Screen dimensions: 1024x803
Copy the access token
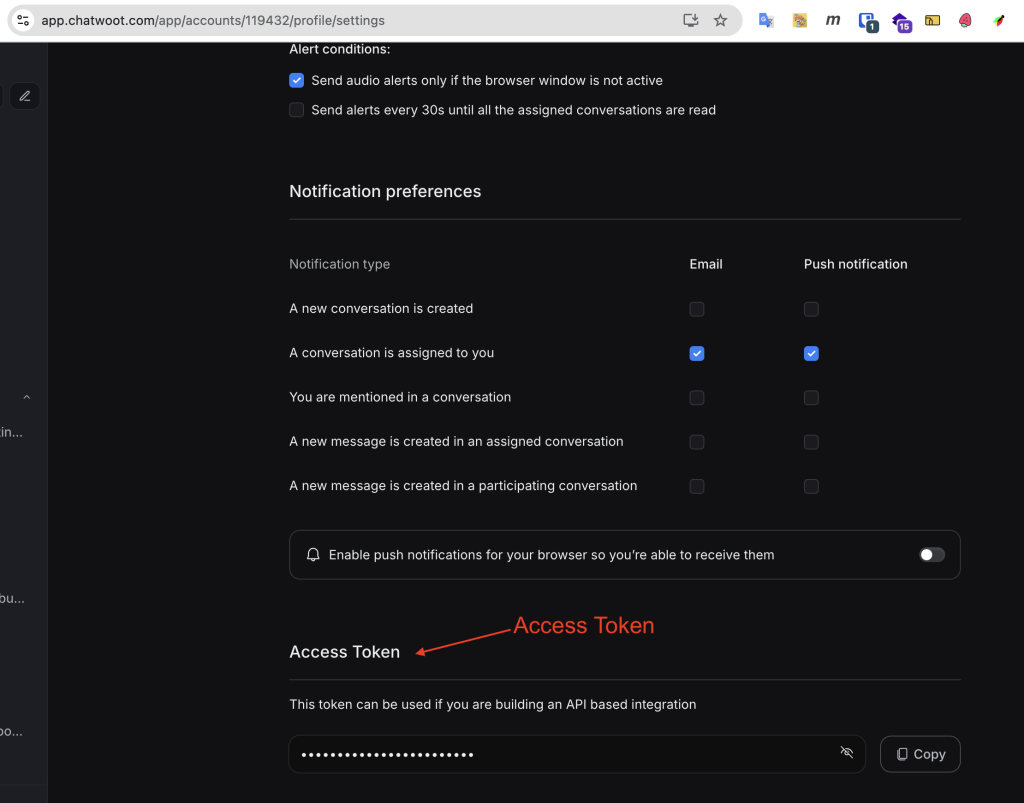(x=920, y=754)
